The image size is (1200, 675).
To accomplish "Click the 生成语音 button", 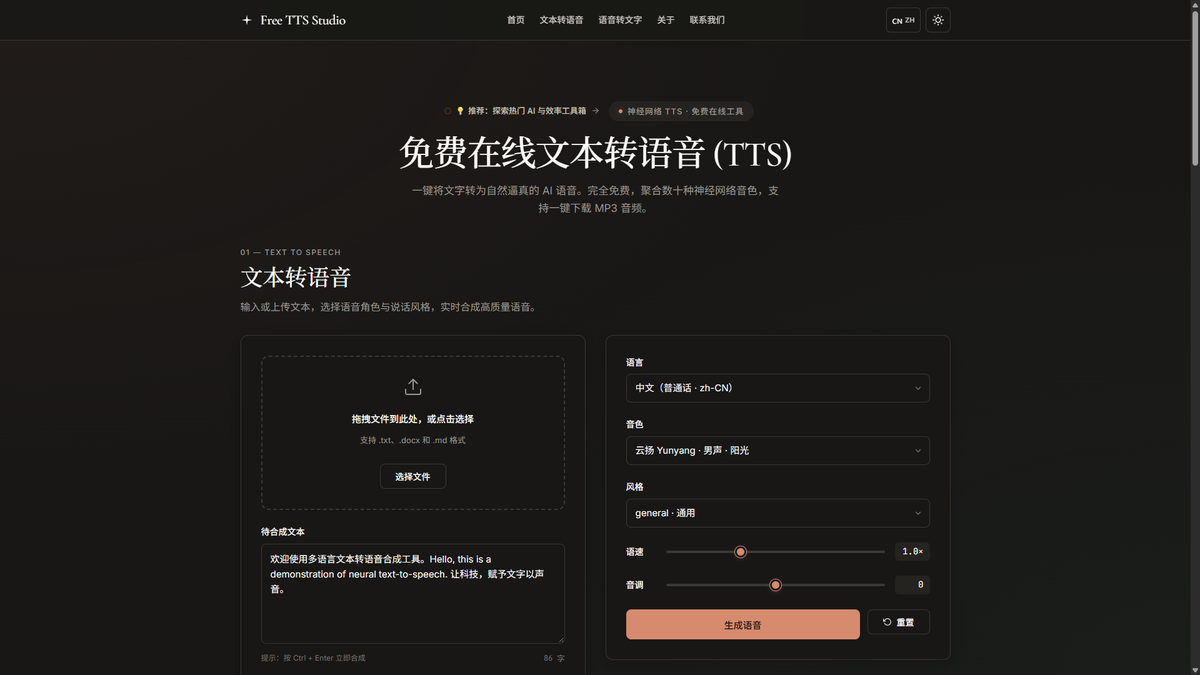I will (x=743, y=624).
